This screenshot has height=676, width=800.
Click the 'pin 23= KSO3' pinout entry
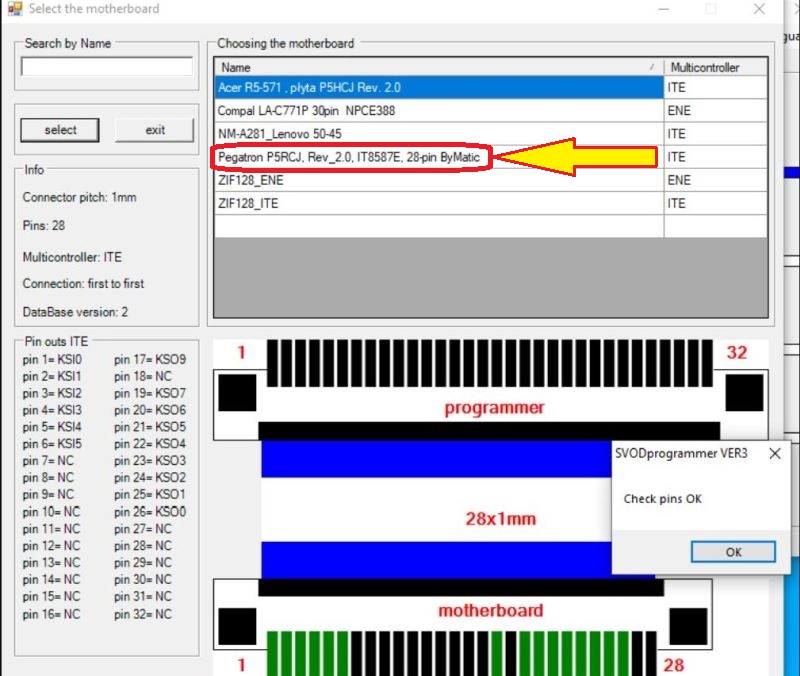[x=150, y=461]
